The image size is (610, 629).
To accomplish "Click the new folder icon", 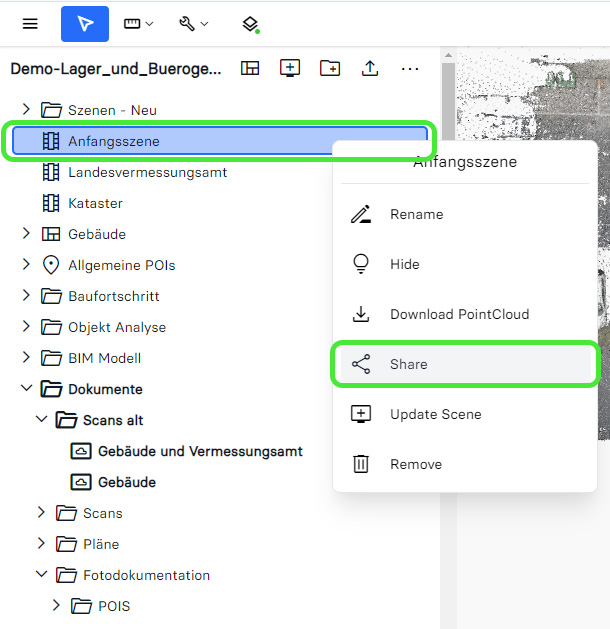I will [x=330, y=68].
